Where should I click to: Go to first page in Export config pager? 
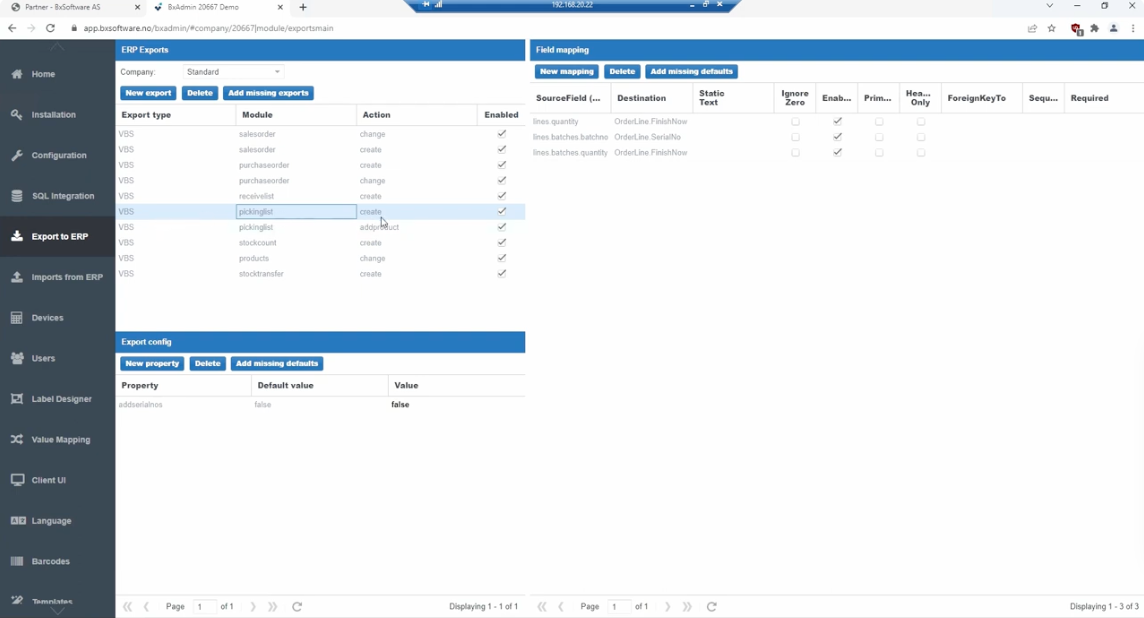click(x=128, y=606)
